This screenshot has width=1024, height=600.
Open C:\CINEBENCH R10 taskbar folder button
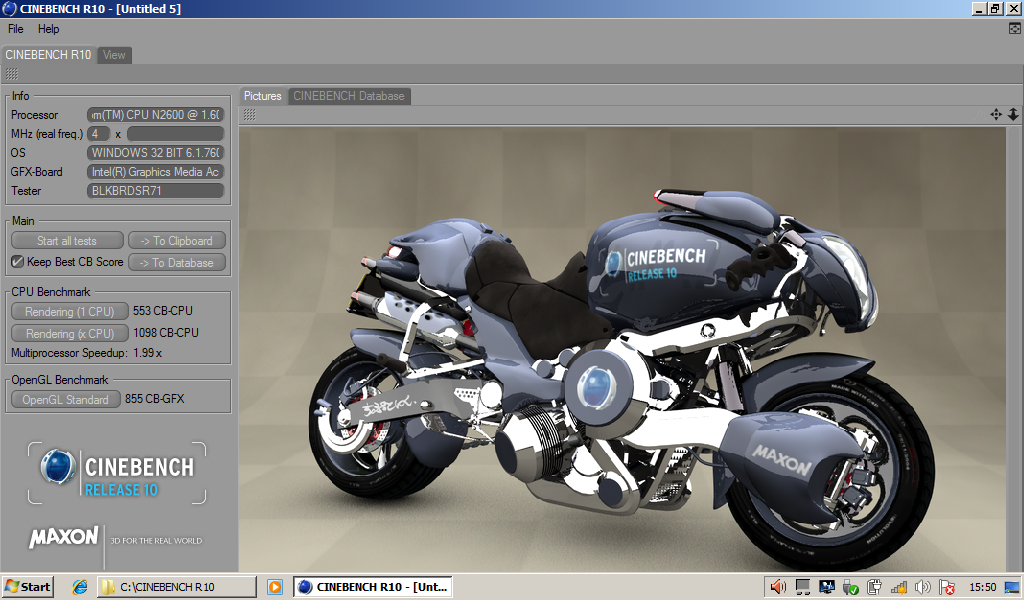177,586
